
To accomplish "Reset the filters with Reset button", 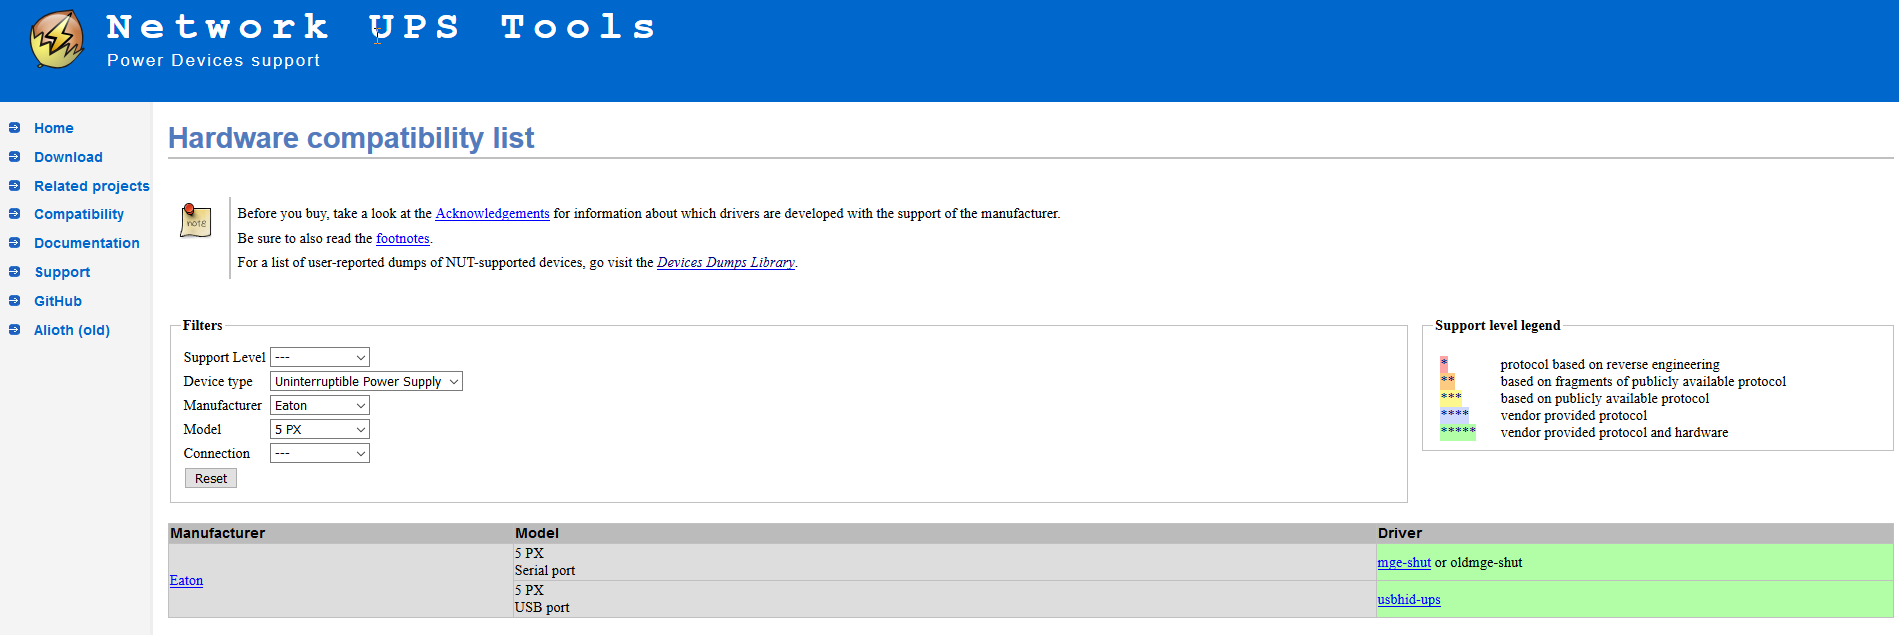I will [x=211, y=478].
